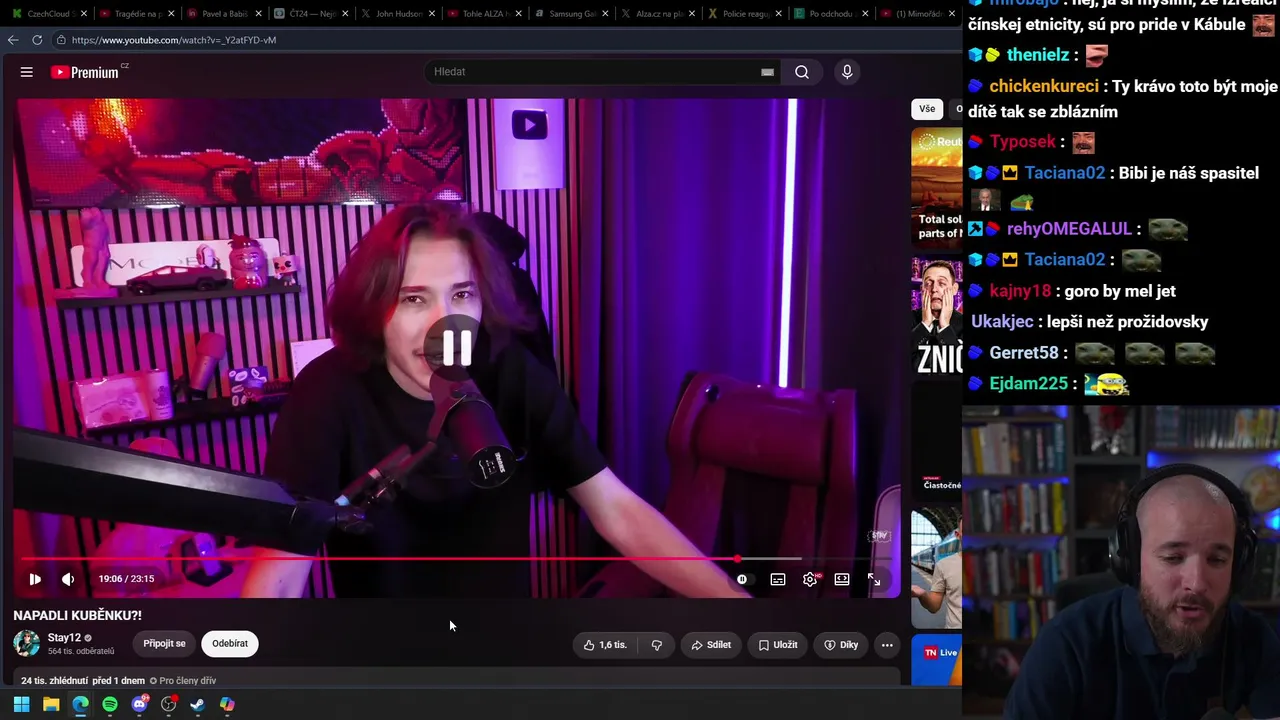1280x720 pixels.
Task: Send thanks with the Díky button
Action: click(x=841, y=645)
